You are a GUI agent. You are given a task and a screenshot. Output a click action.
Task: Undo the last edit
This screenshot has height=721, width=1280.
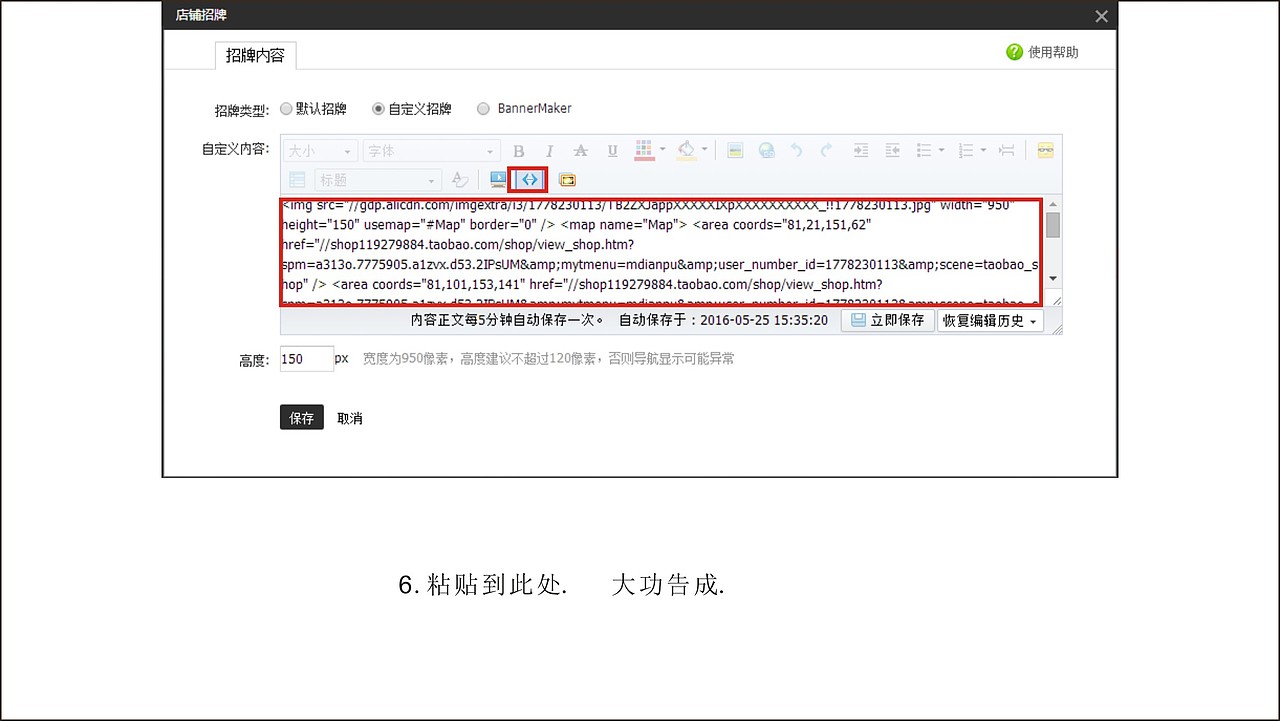796,151
